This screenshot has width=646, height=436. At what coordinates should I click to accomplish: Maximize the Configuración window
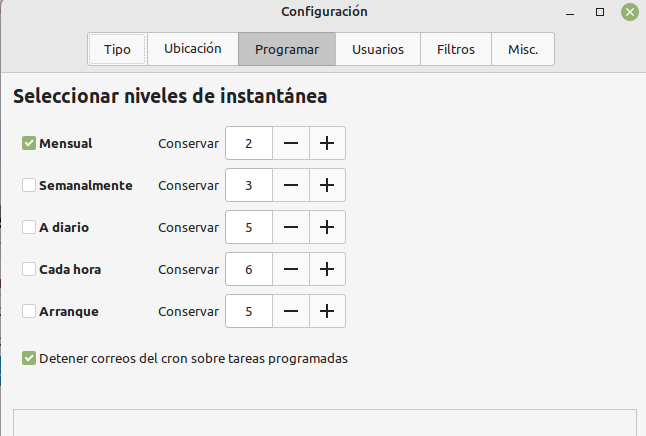pos(600,12)
